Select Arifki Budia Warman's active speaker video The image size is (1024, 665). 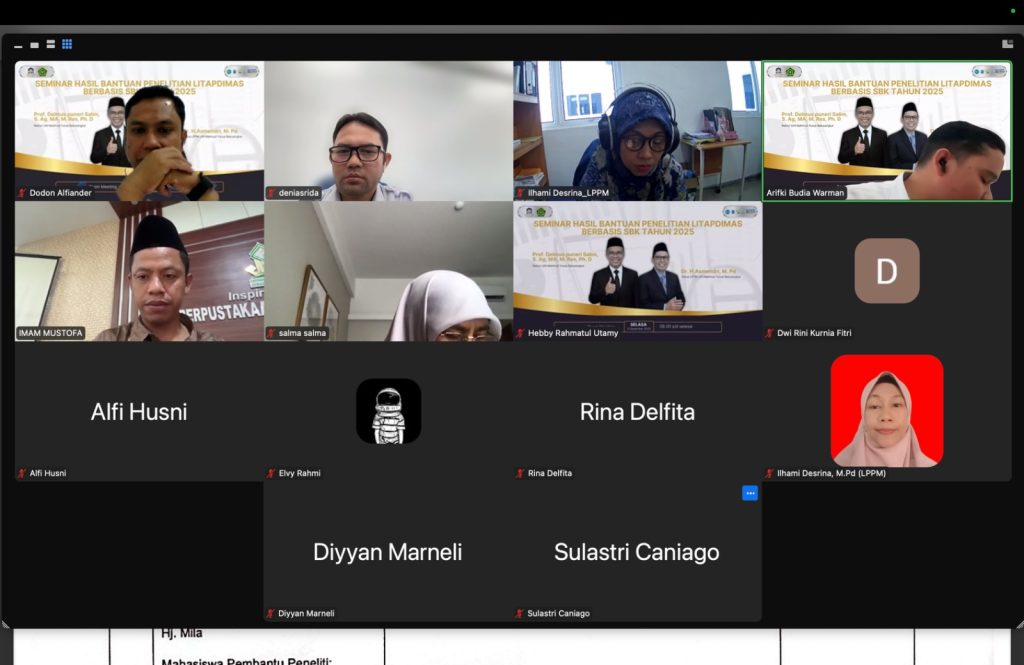click(887, 130)
